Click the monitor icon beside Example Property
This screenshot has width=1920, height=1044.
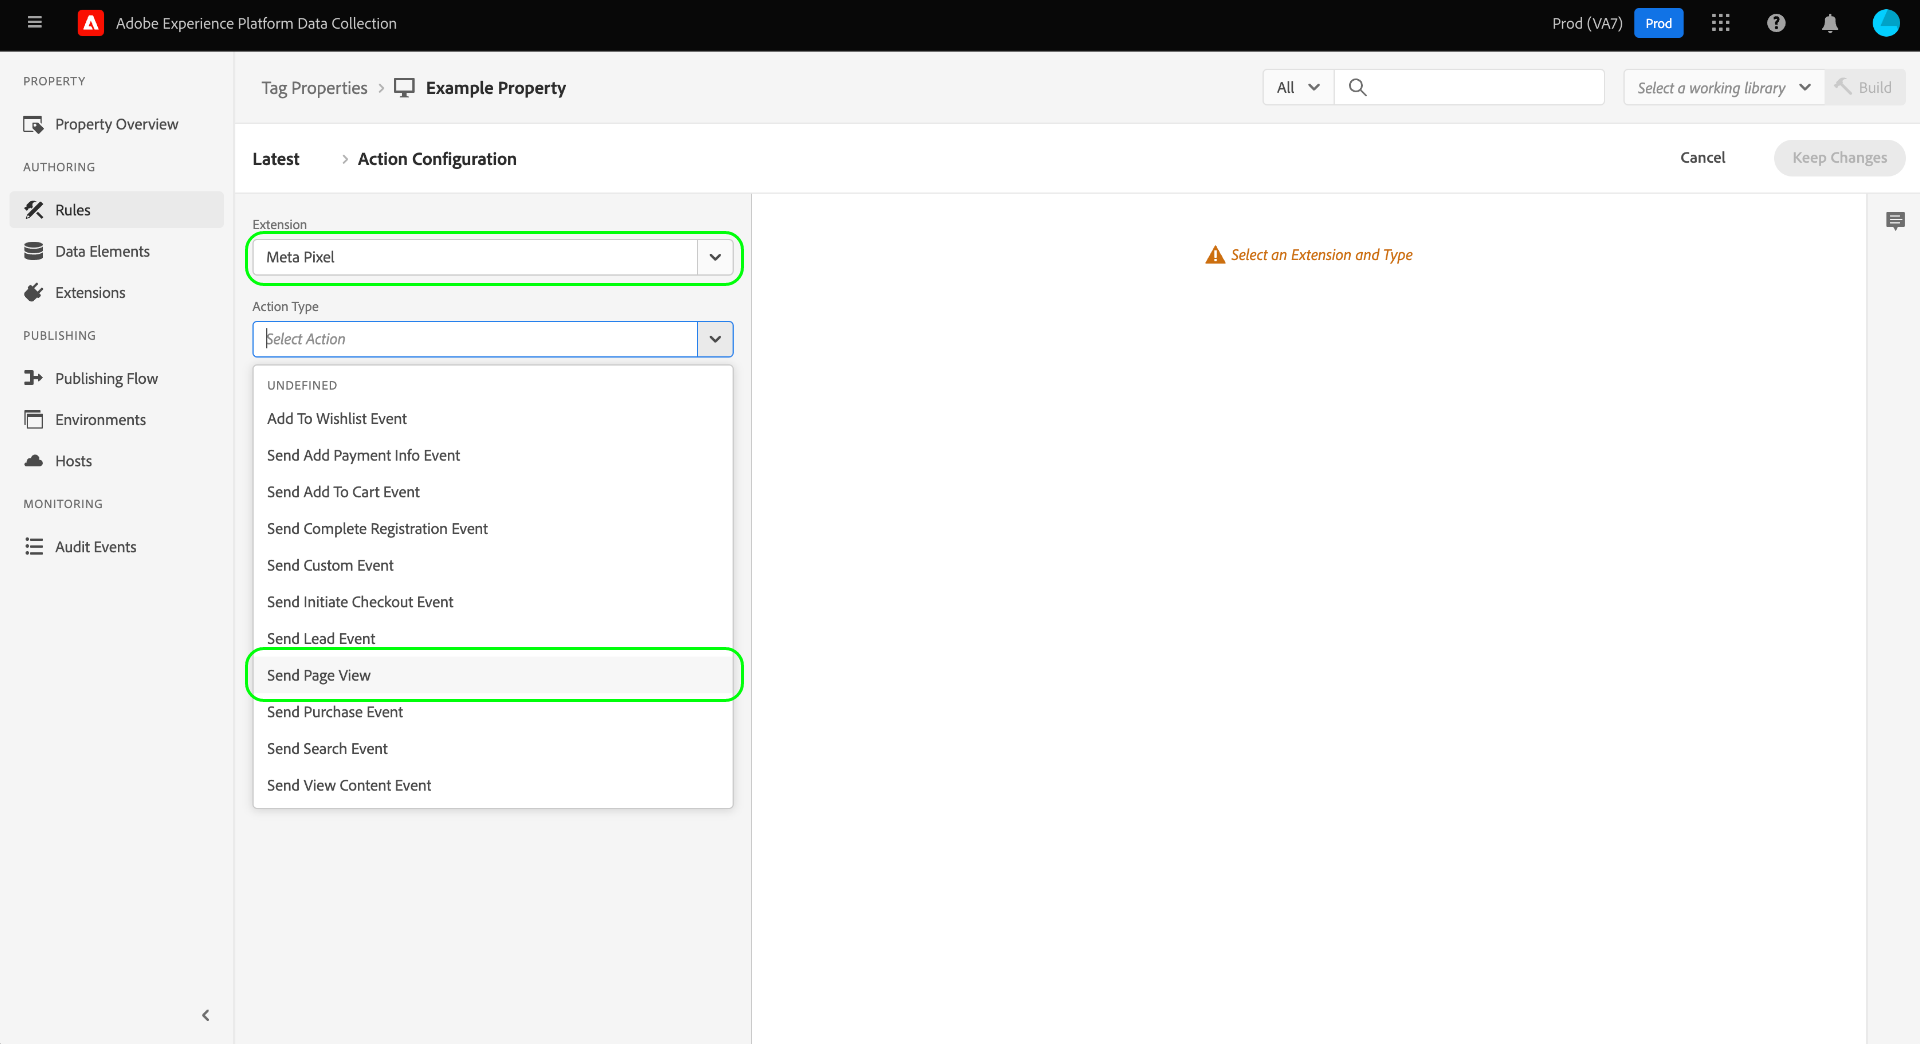click(404, 88)
